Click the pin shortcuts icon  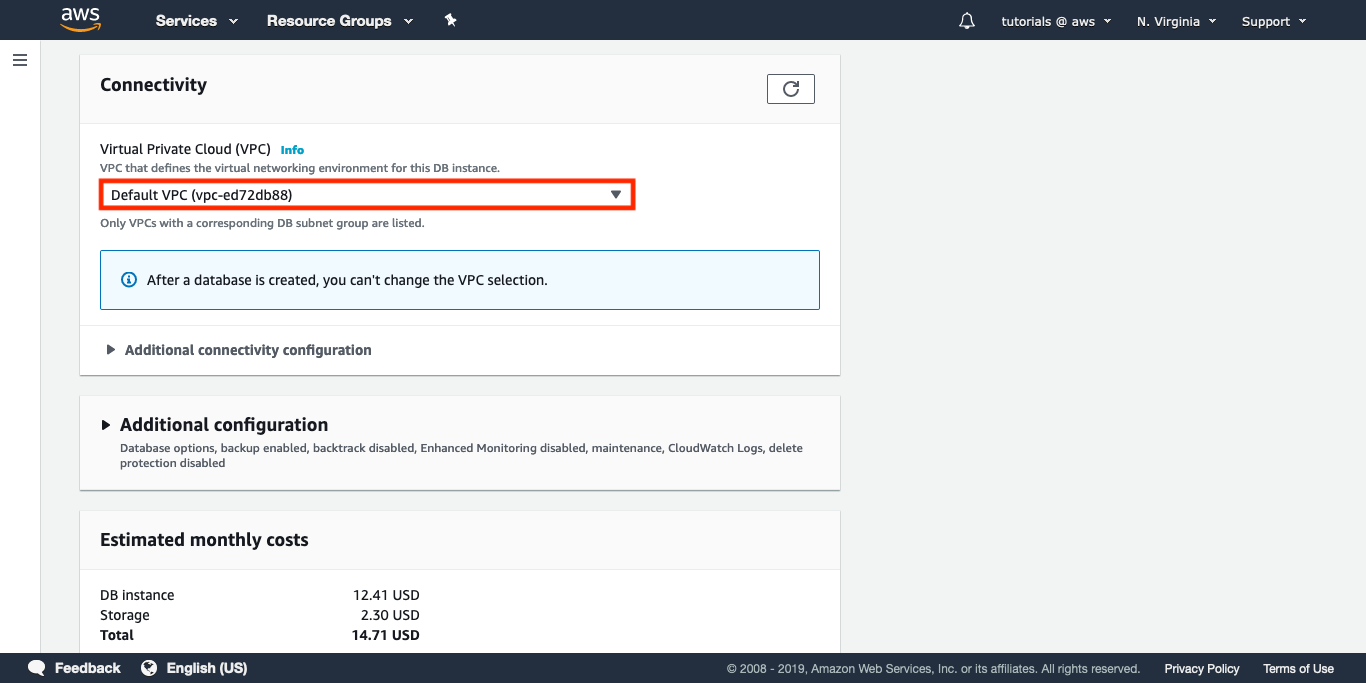pos(450,20)
